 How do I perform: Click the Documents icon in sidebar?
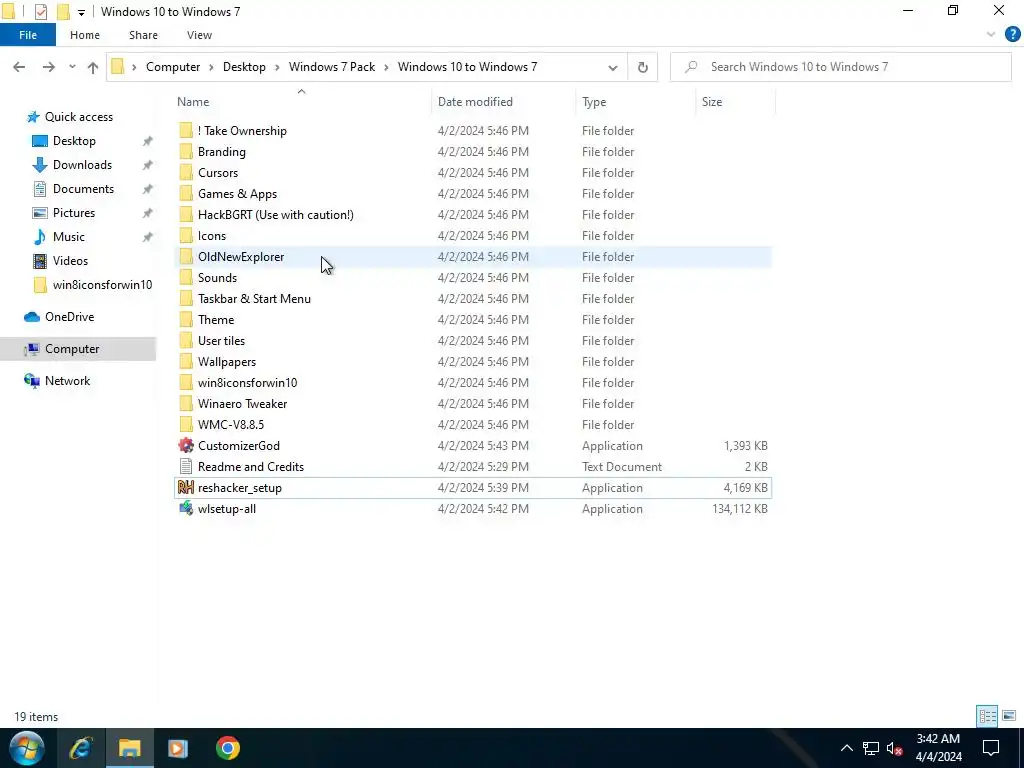[40, 189]
